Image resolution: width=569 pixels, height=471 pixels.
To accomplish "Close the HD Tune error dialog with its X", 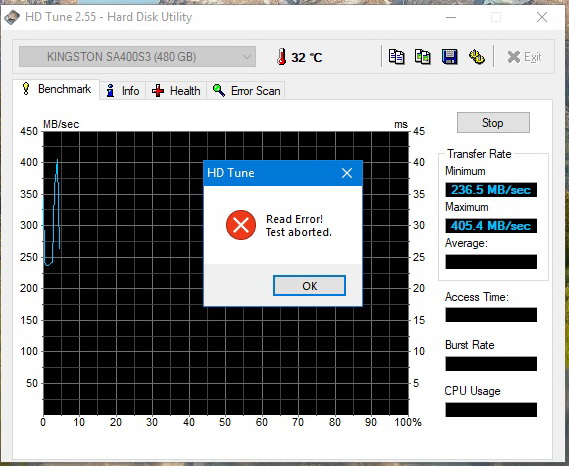I will (347, 173).
